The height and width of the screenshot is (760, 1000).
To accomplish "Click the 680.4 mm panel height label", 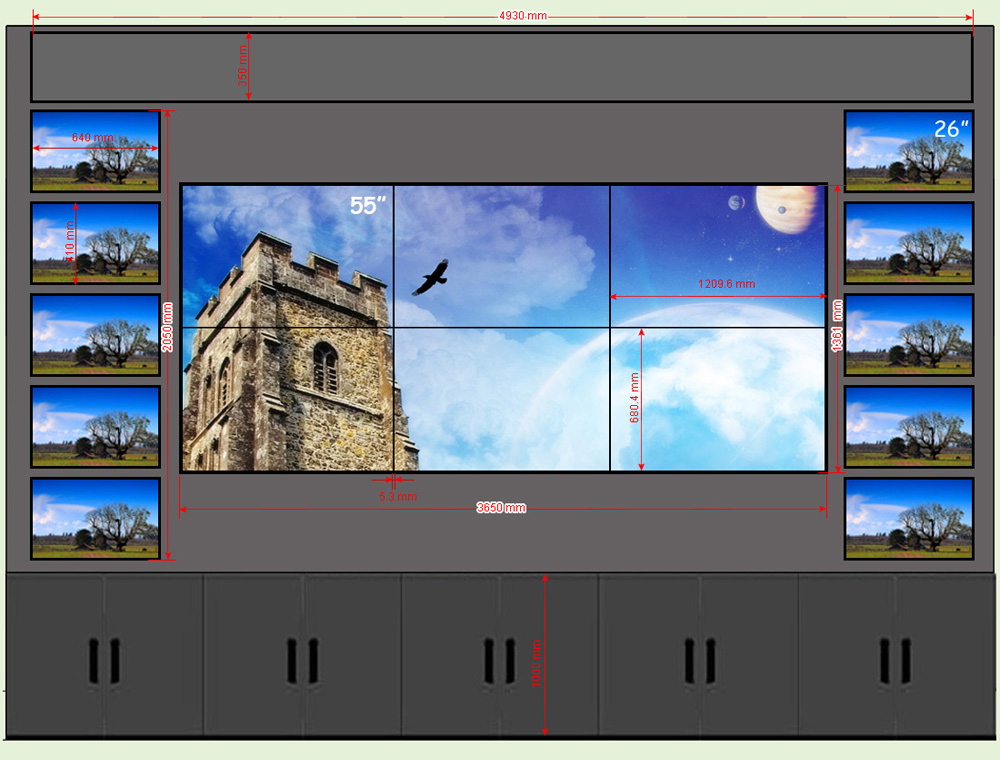I will [635, 399].
